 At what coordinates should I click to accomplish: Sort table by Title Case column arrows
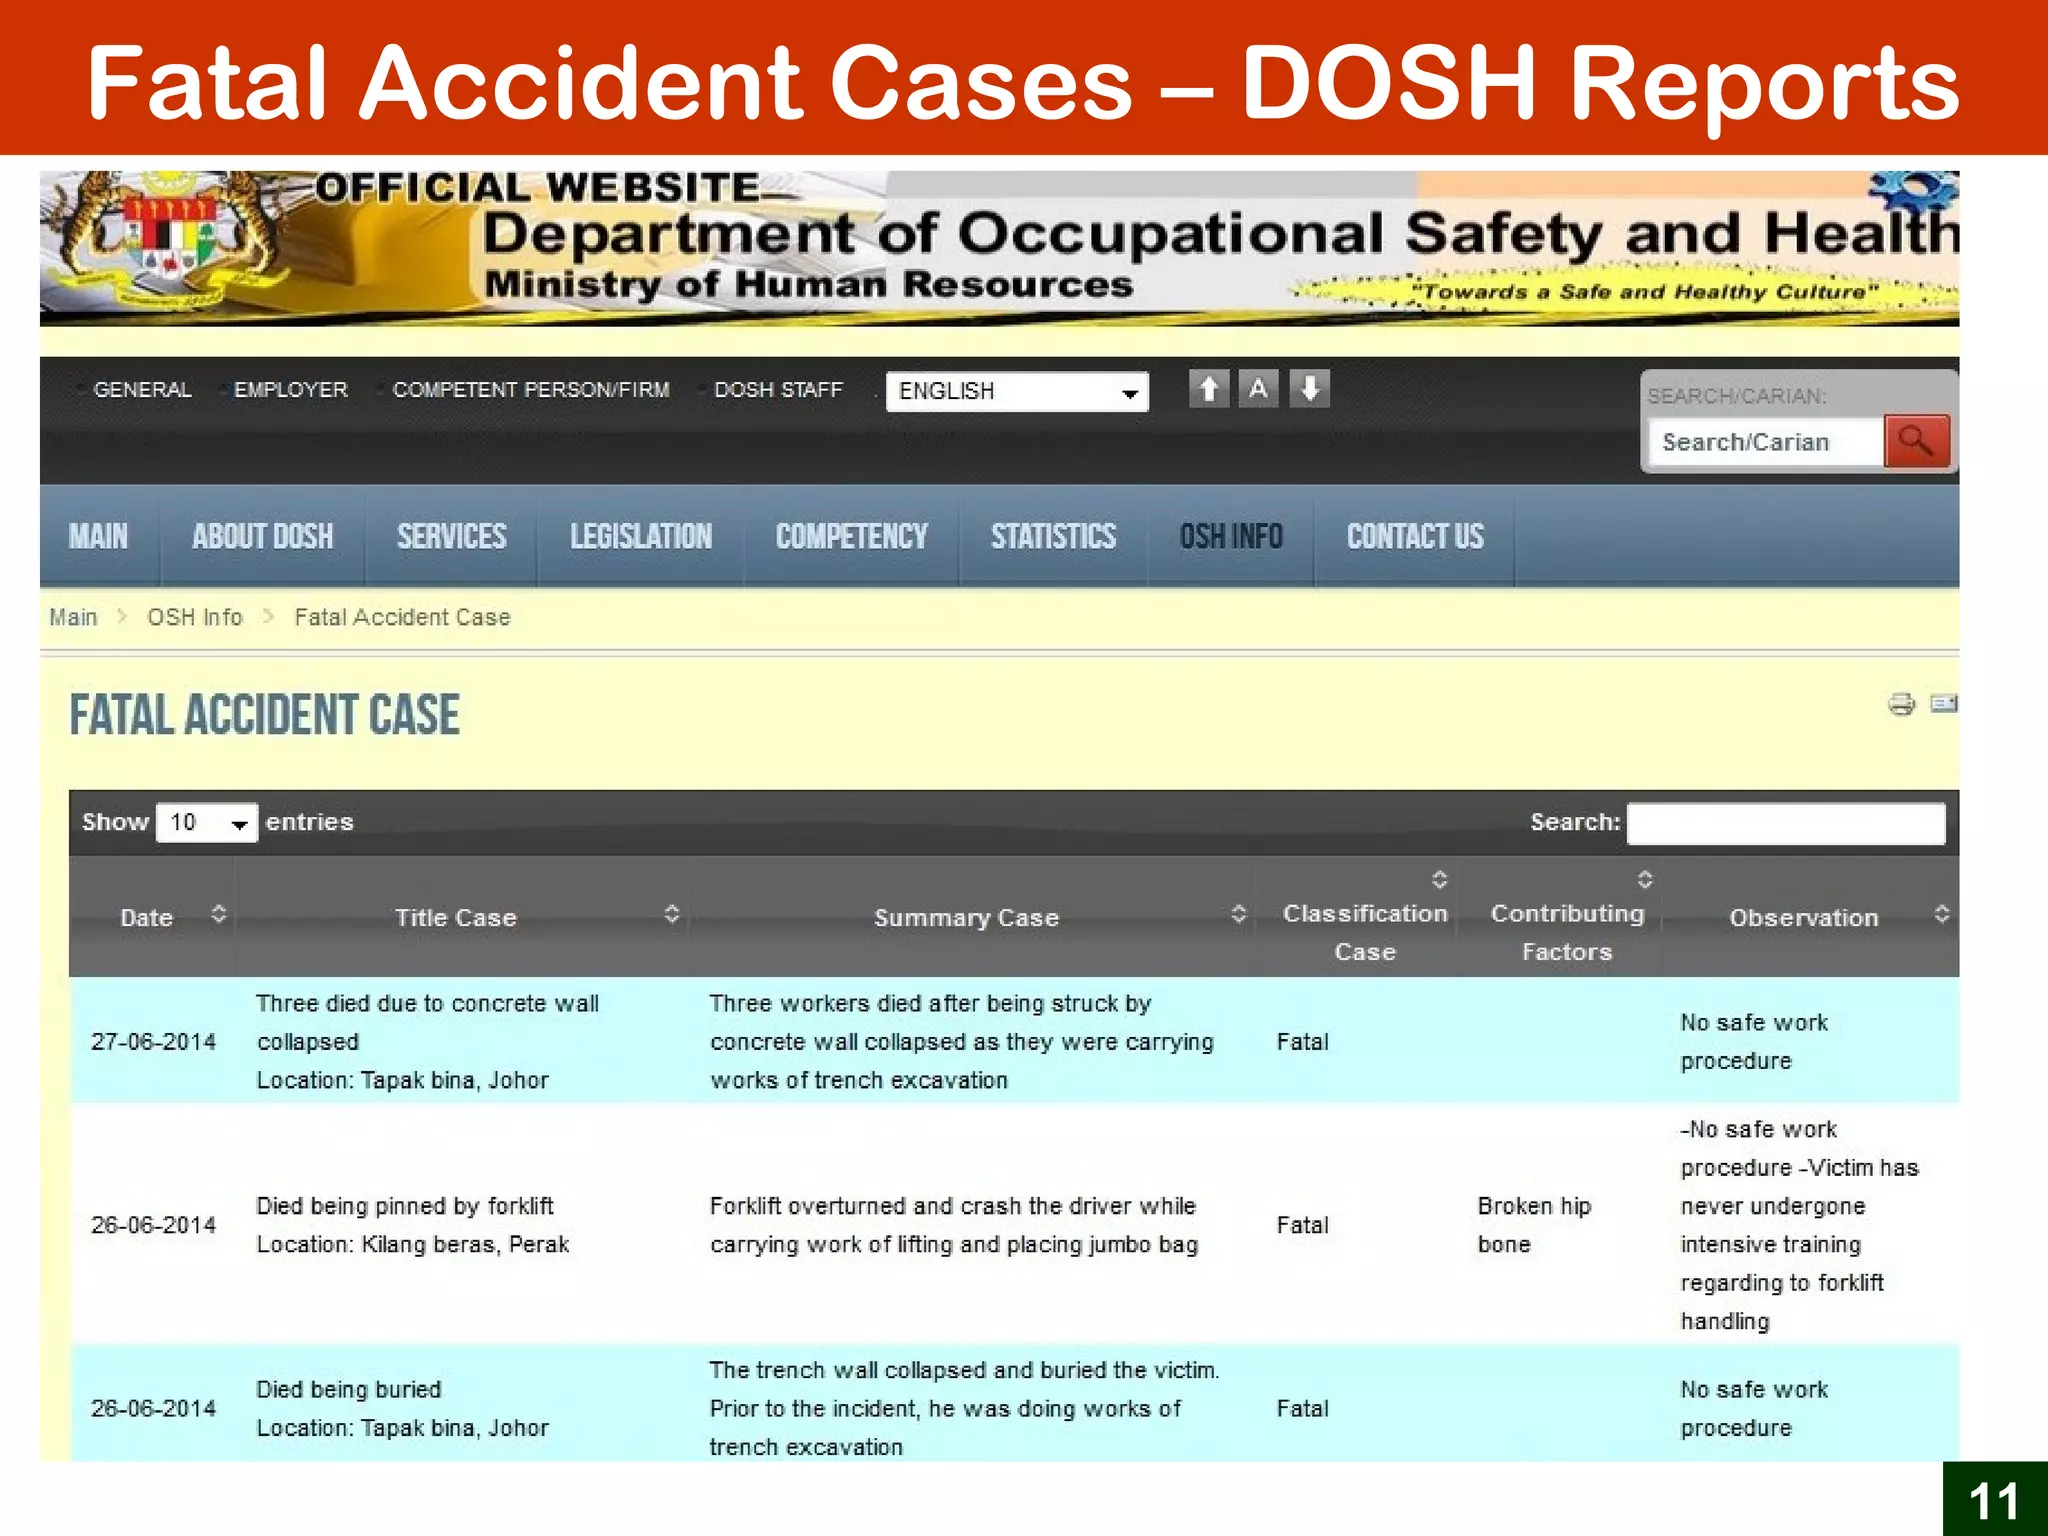[x=672, y=914]
